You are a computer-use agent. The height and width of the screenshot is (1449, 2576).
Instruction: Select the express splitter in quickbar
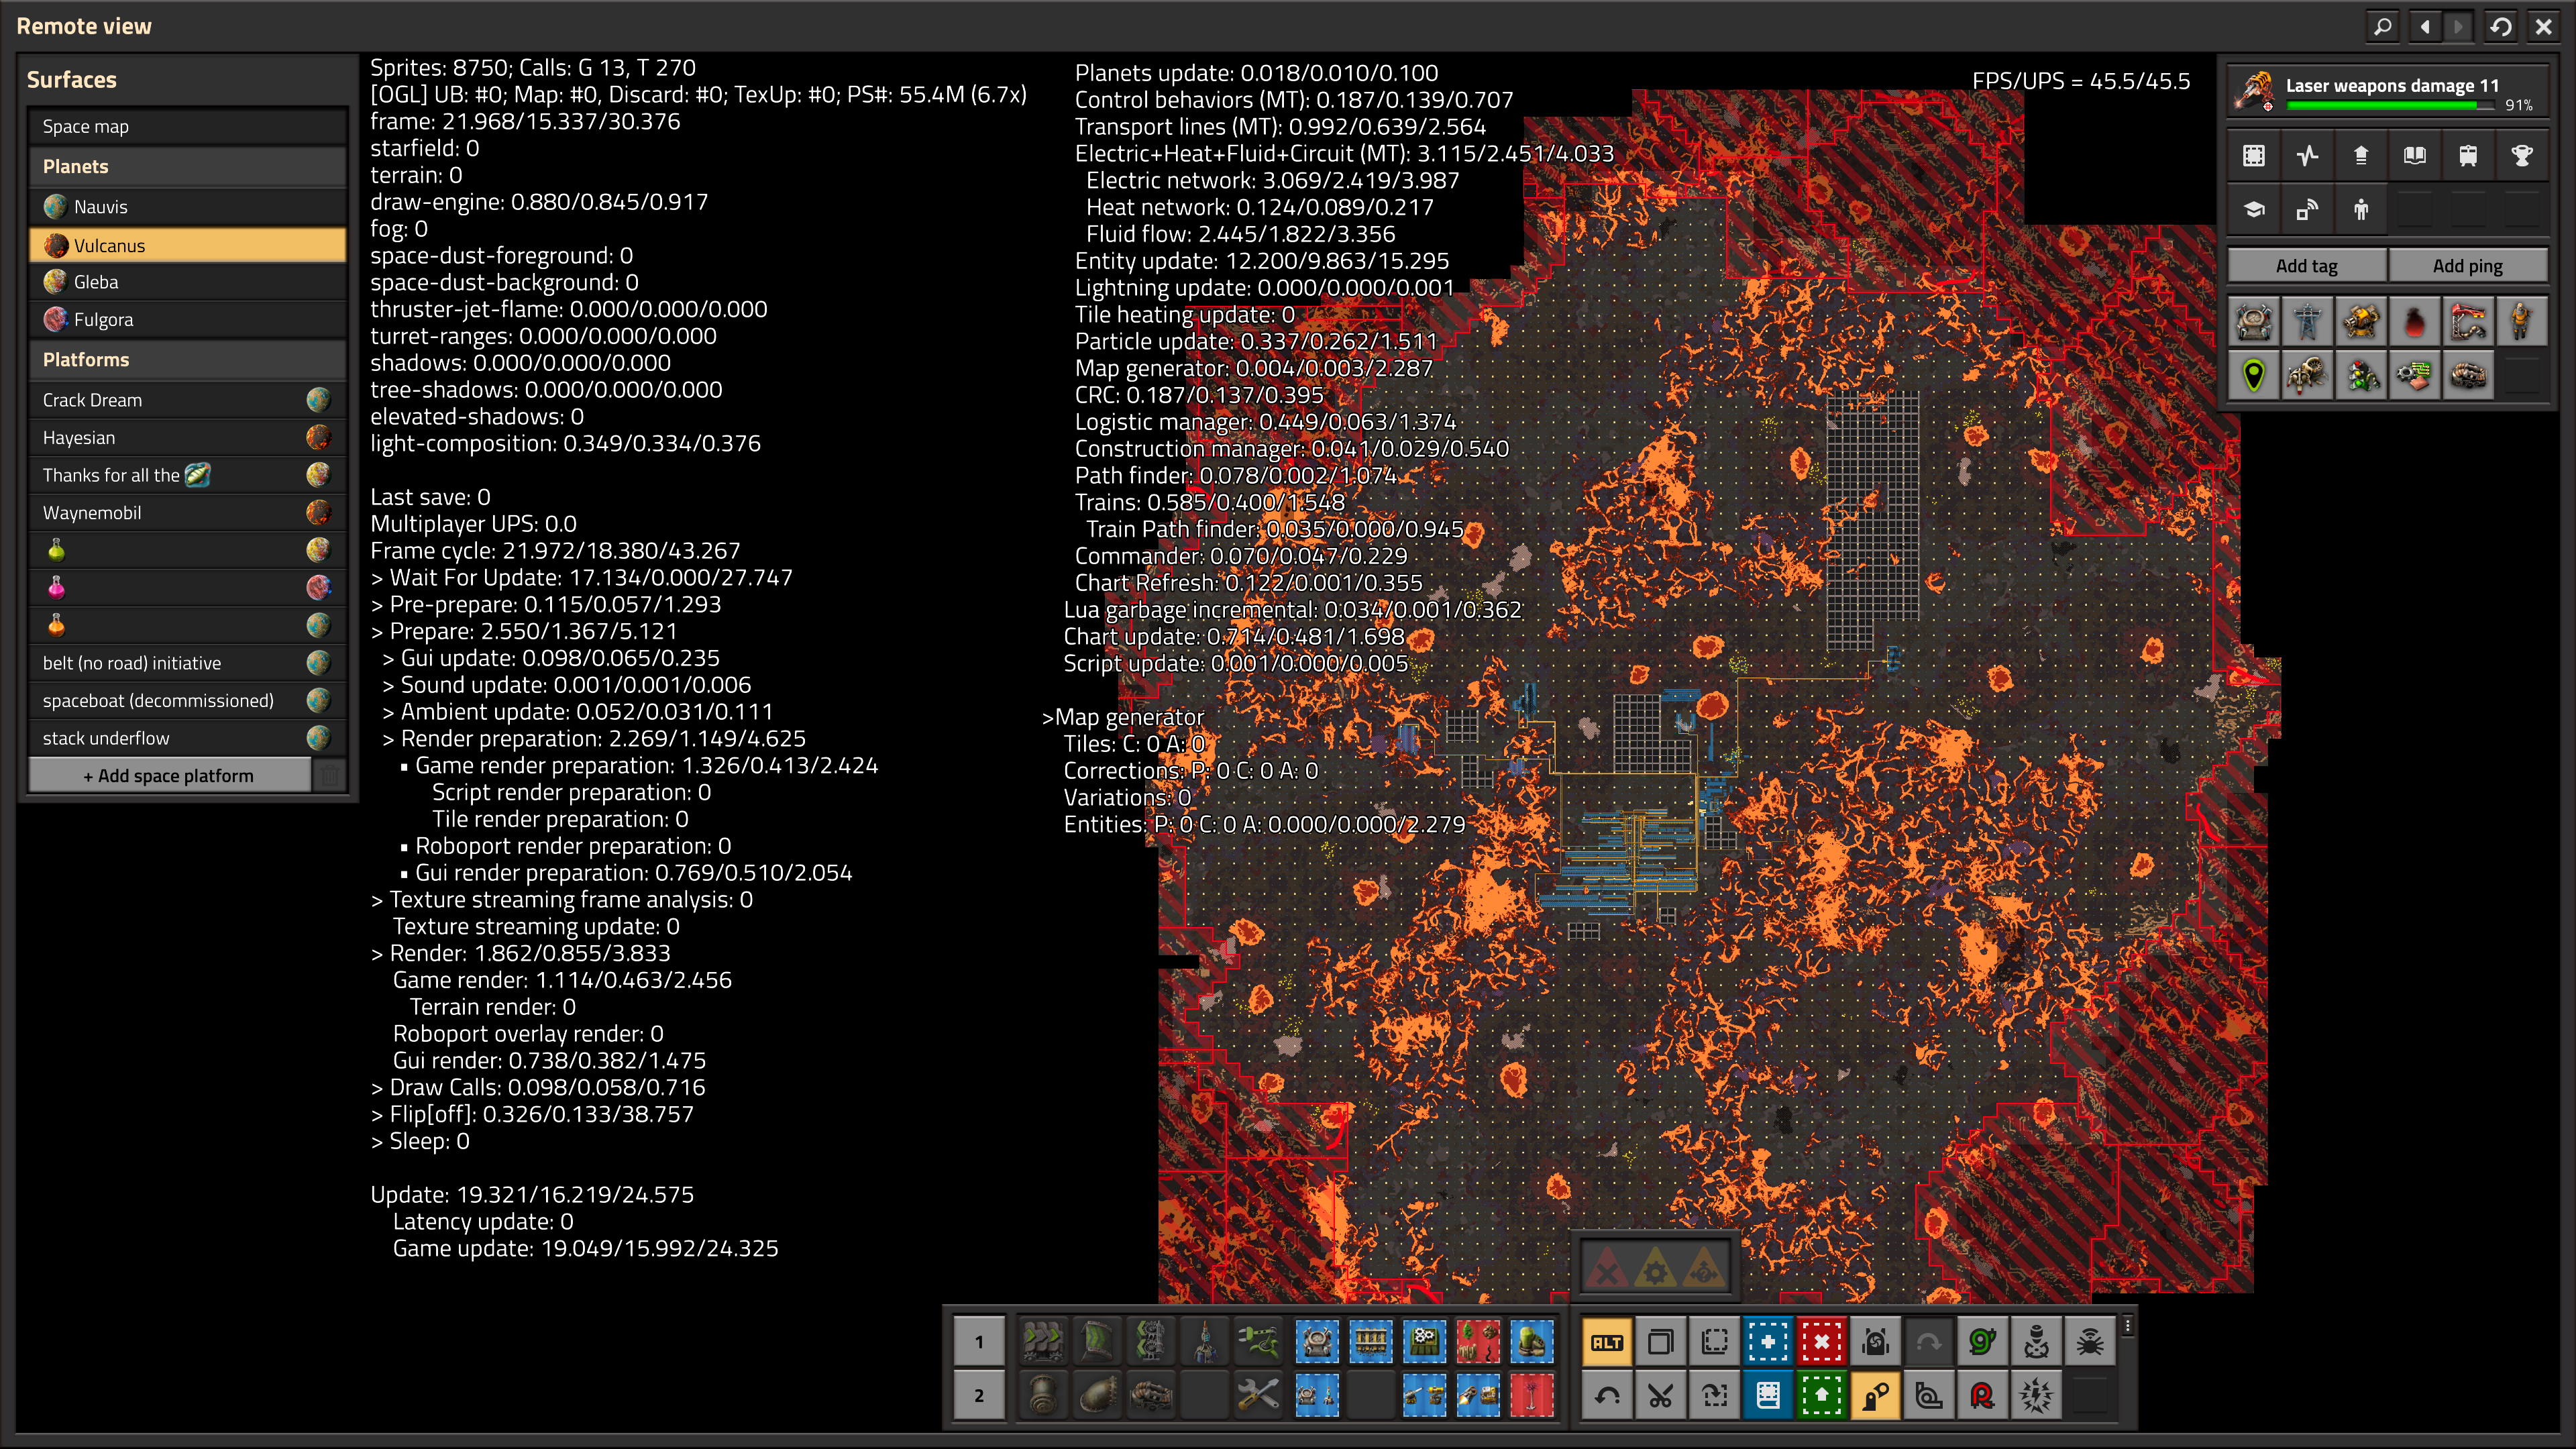1151,1342
